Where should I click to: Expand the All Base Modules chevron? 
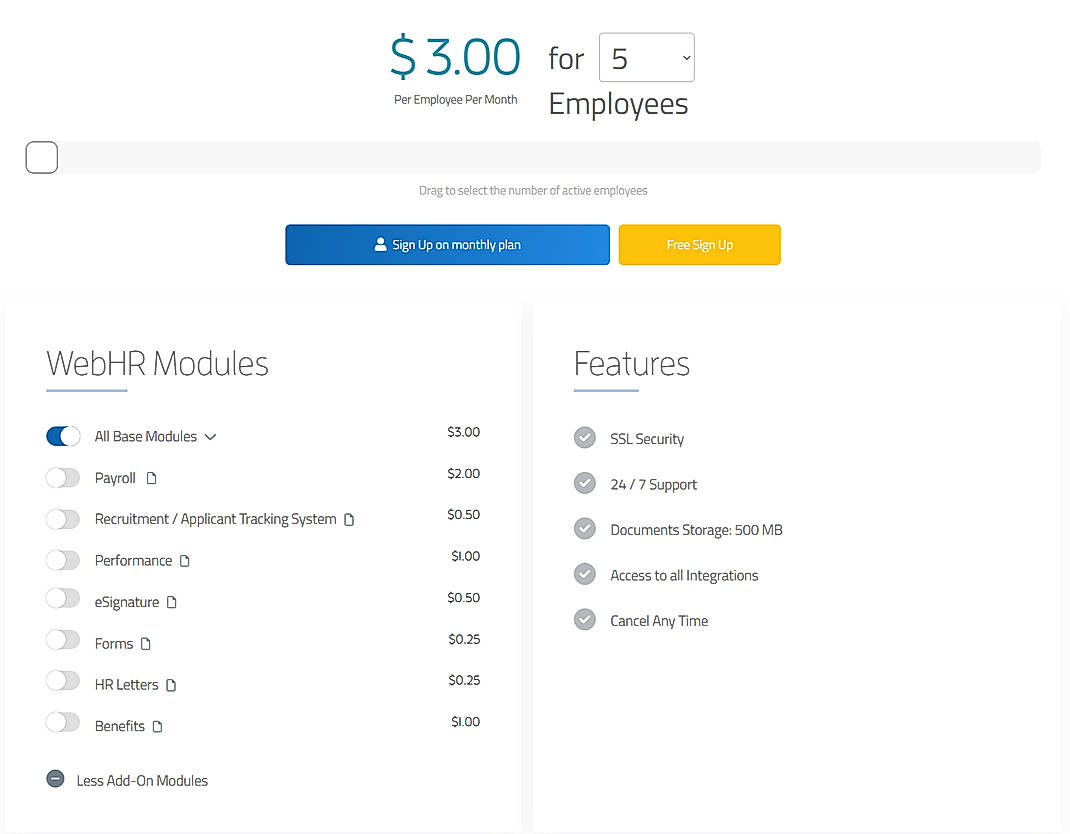(x=210, y=437)
